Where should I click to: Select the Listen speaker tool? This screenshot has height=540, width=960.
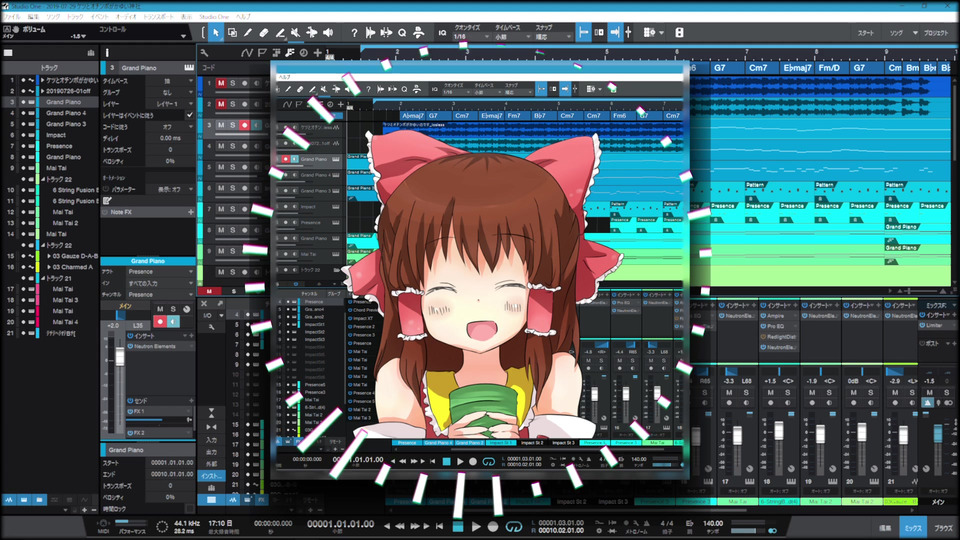point(328,32)
